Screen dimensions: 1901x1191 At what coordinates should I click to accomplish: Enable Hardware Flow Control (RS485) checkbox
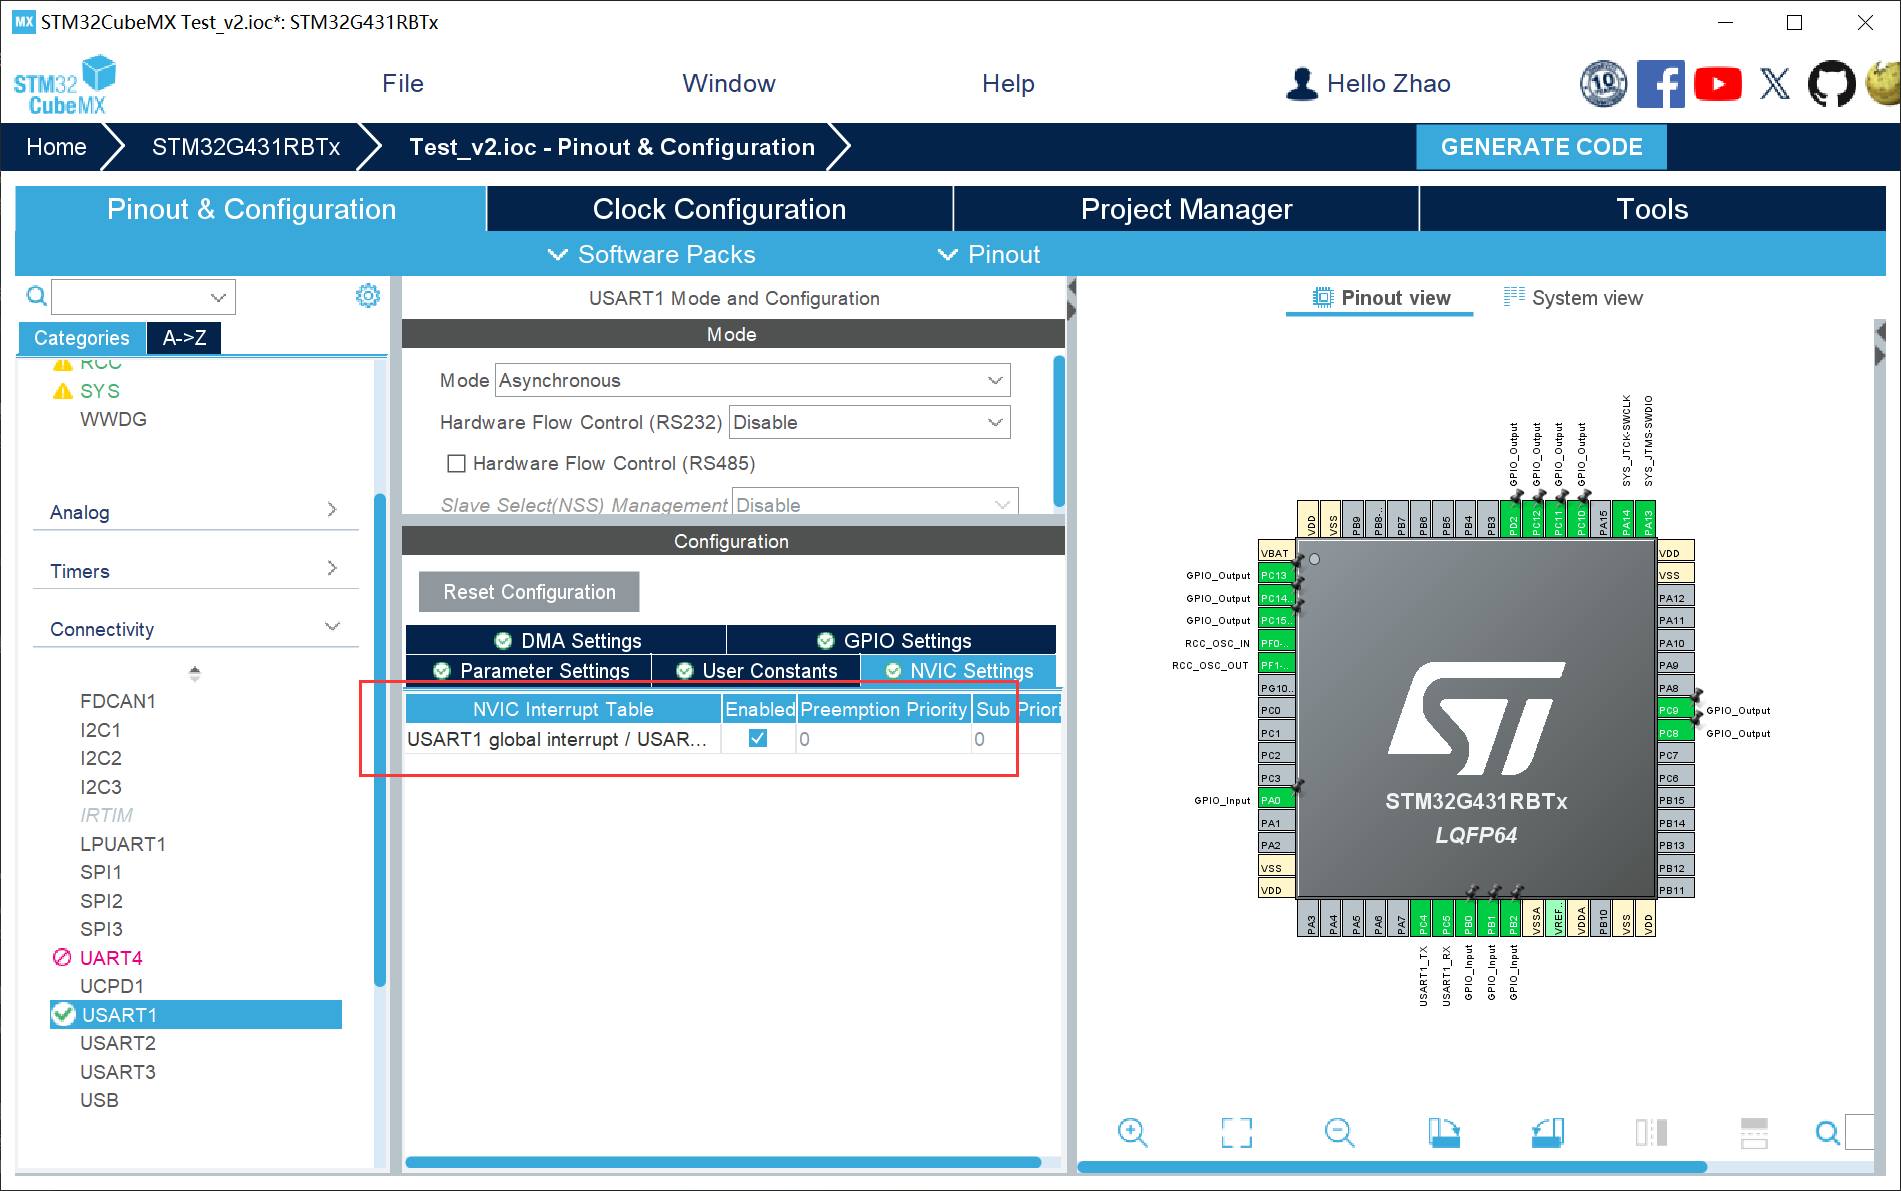[457, 464]
